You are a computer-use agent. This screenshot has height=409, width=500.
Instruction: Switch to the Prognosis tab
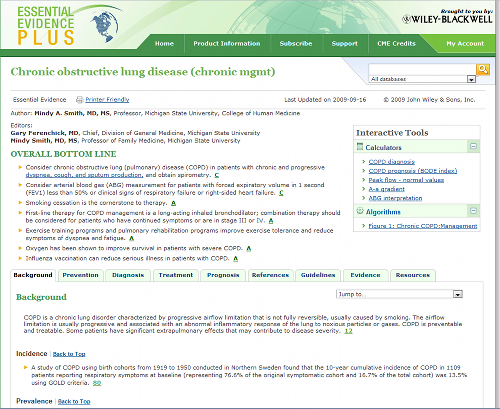[x=223, y=275]
